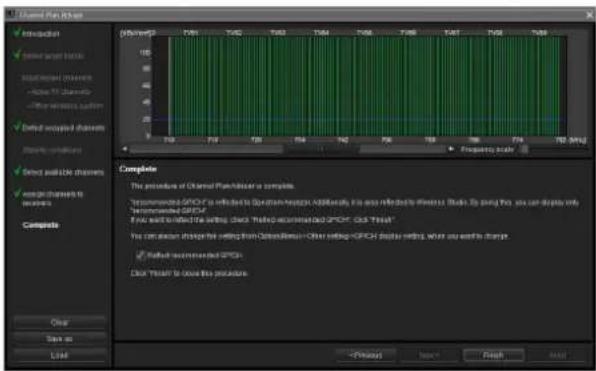Select the Complete step in the sidebar

[41, 225]
